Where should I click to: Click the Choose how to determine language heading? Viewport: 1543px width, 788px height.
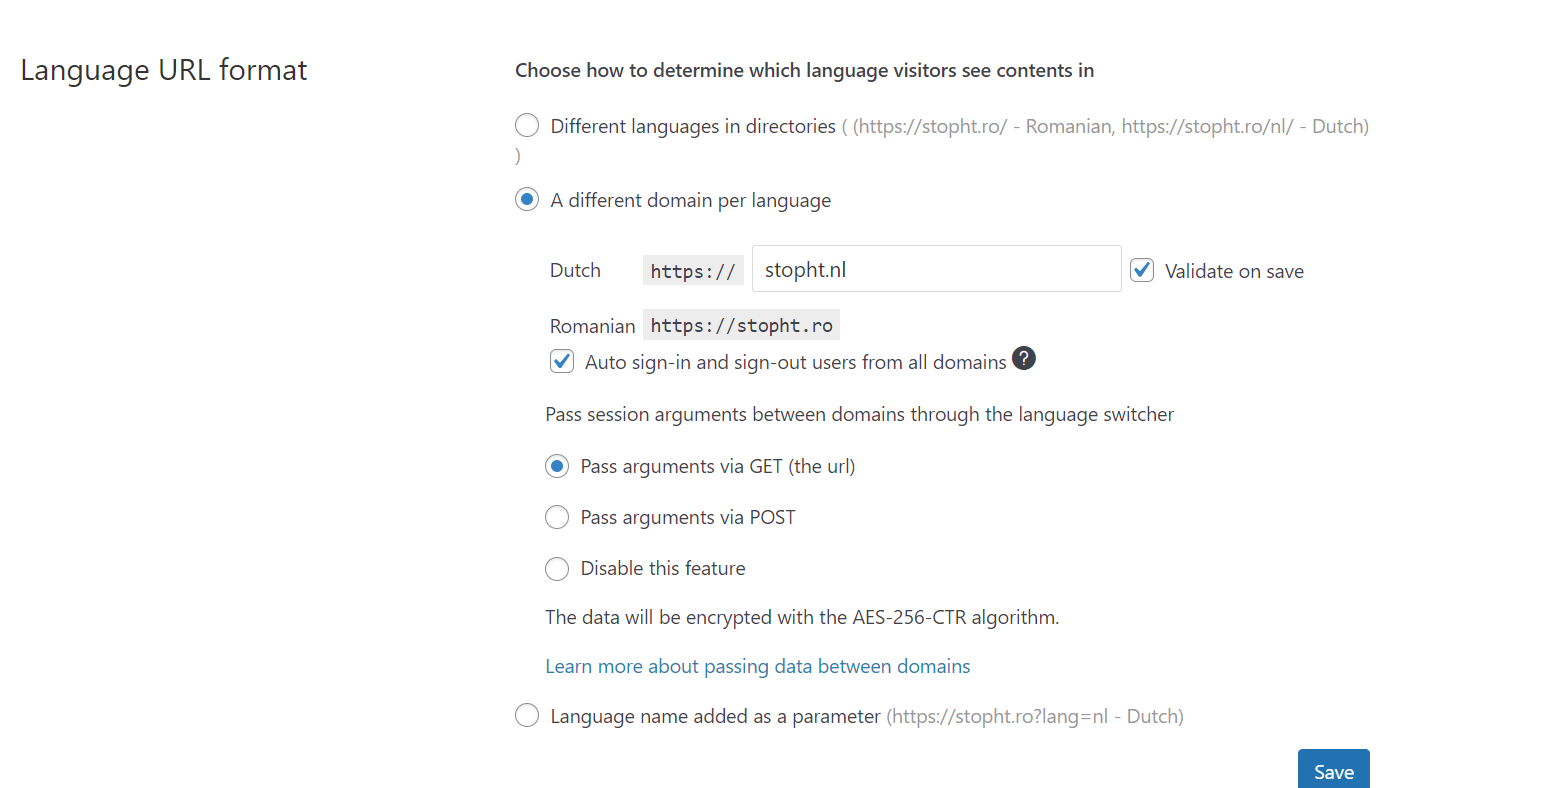click(805, 70)
